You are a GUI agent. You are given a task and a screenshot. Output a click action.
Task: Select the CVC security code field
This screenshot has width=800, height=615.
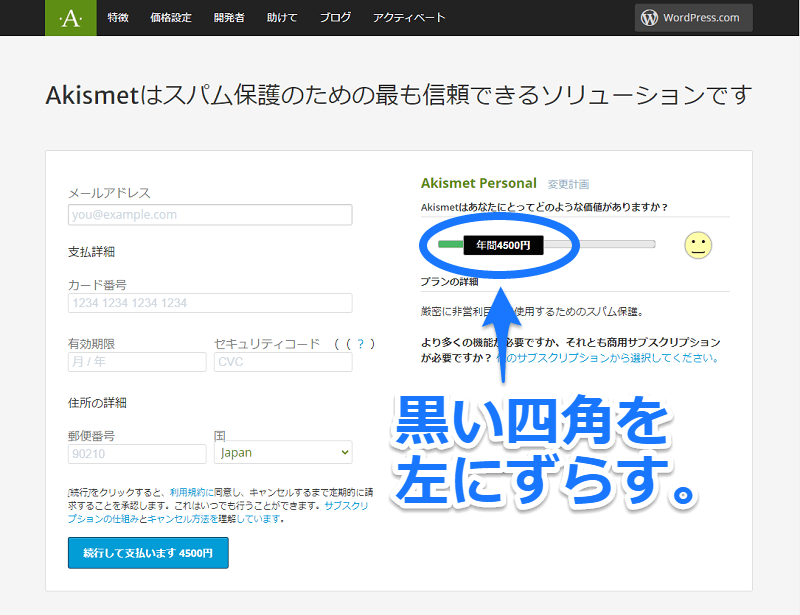coord(283,362)
